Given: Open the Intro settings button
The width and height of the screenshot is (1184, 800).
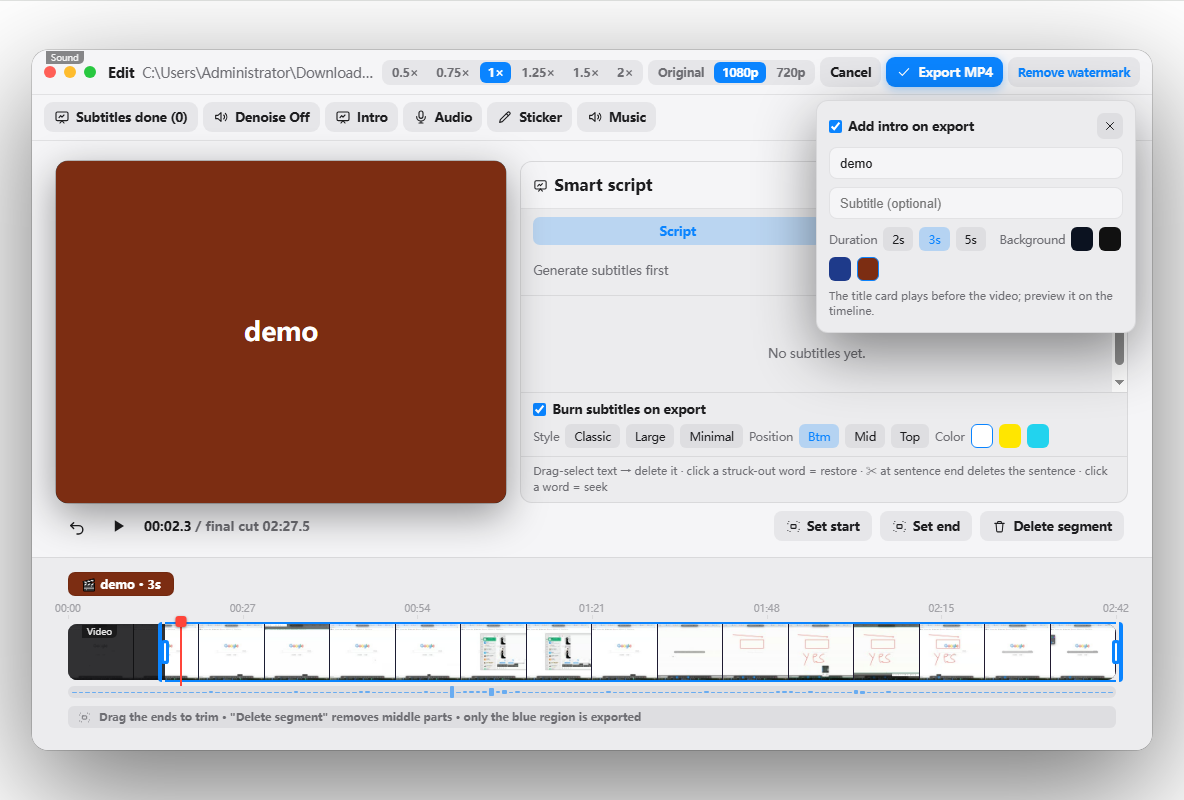Looking at the screenshot, I should pyautogui.click(x=362, y=117).
